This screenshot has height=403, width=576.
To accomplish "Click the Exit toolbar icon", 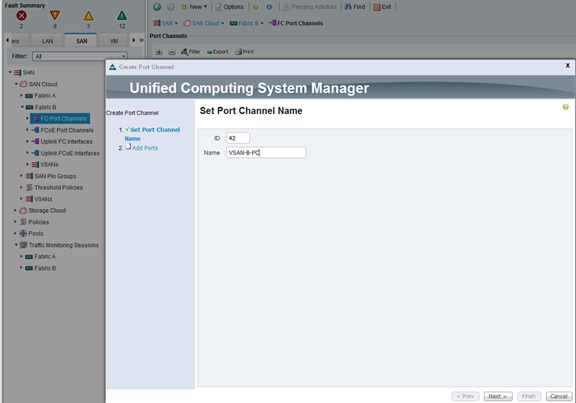I will click(x=377, y=7).
